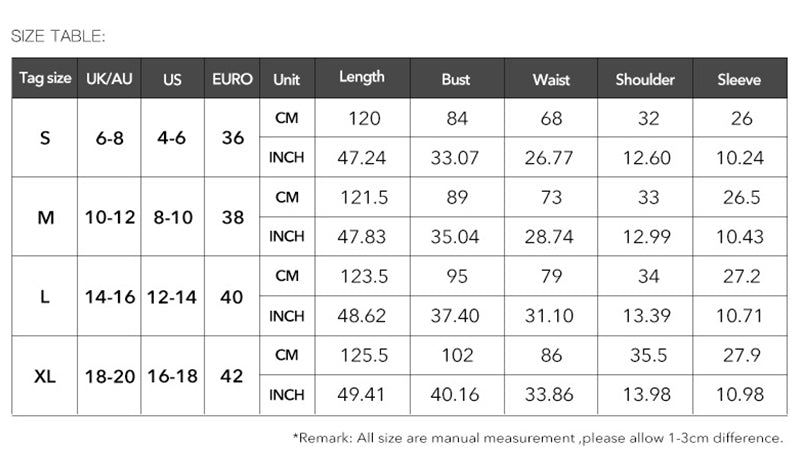800x465 pixels.
Task: Click EURO size 38 cell
Action: (232, 217)
